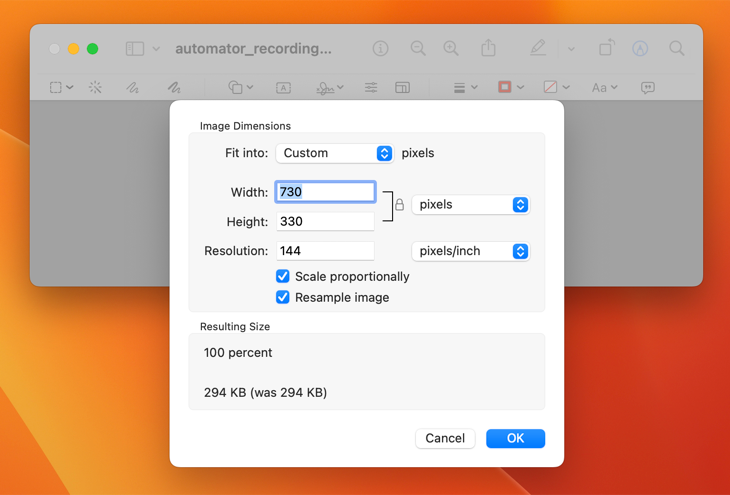The height and width of the screenshot is (495, 730).
Task: Click the search magnifier icon
Action: point(677,48)
